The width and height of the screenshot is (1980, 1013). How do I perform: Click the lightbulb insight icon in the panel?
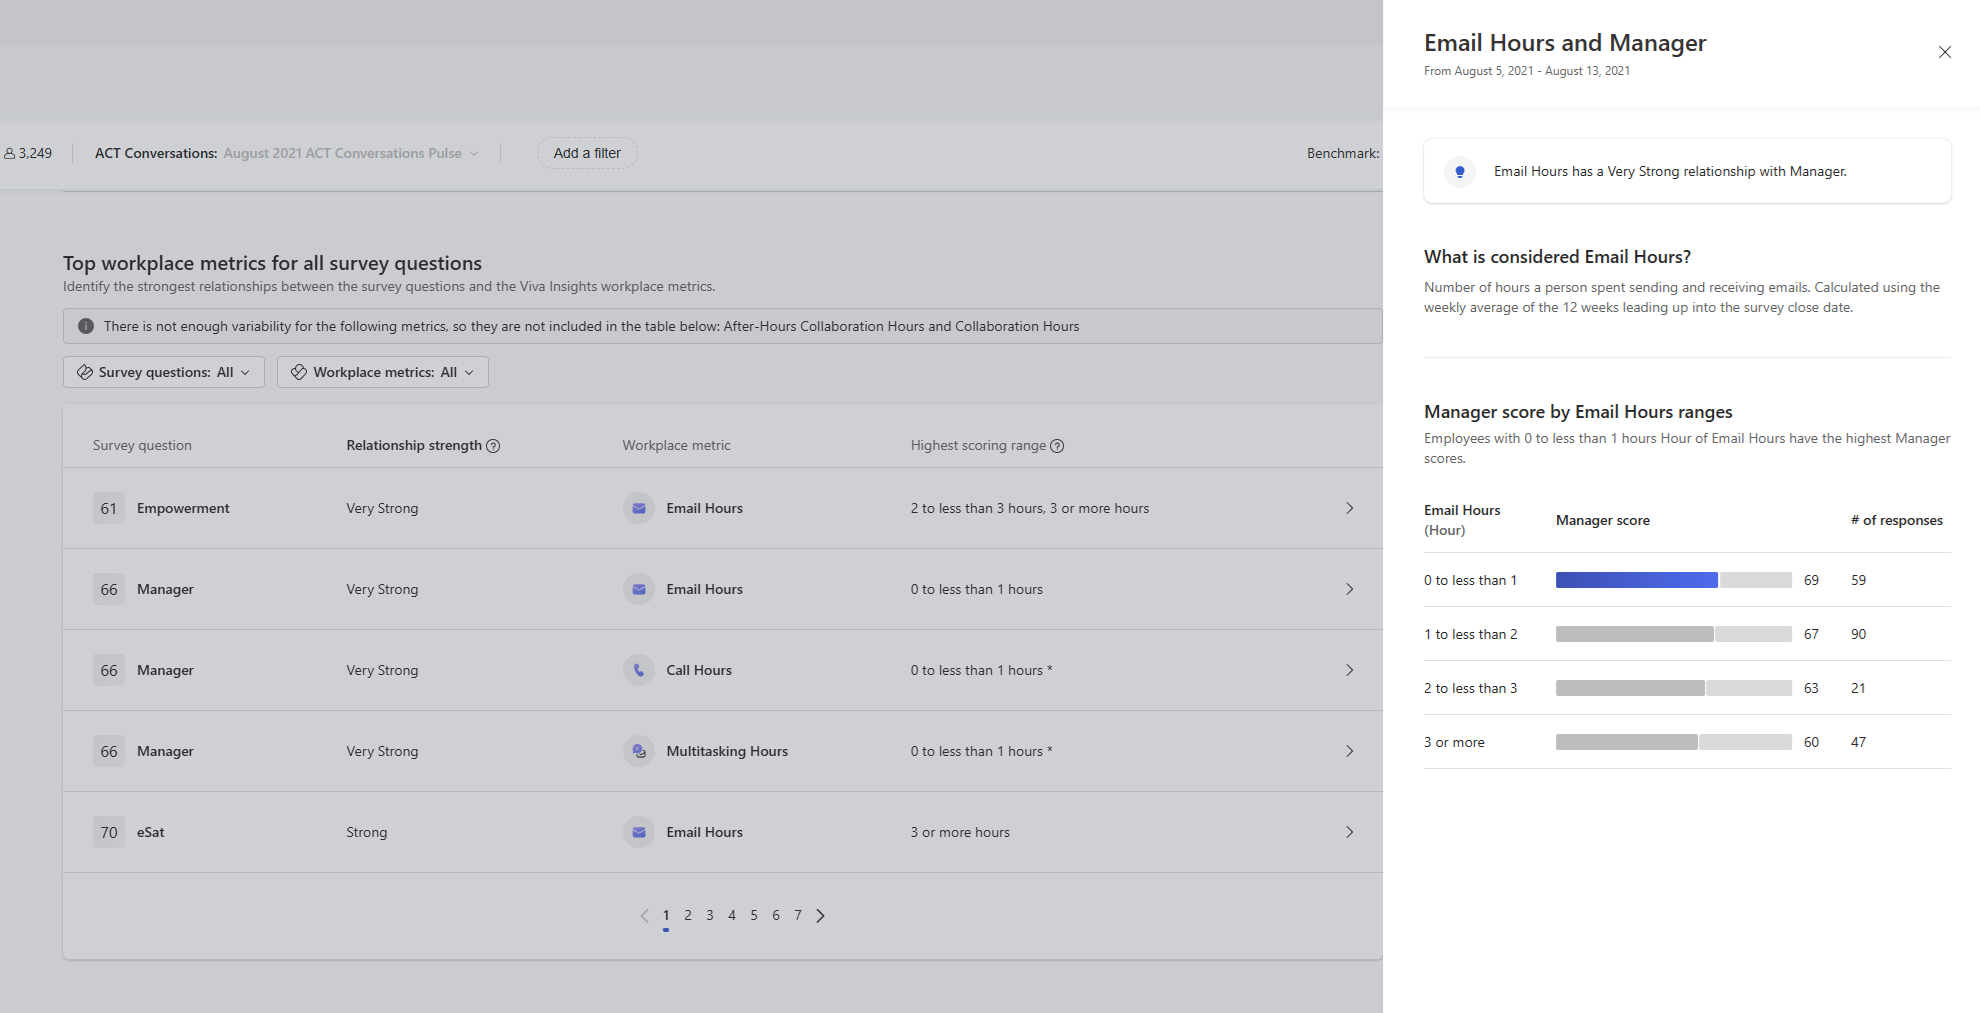click(x=1459, y=171)
